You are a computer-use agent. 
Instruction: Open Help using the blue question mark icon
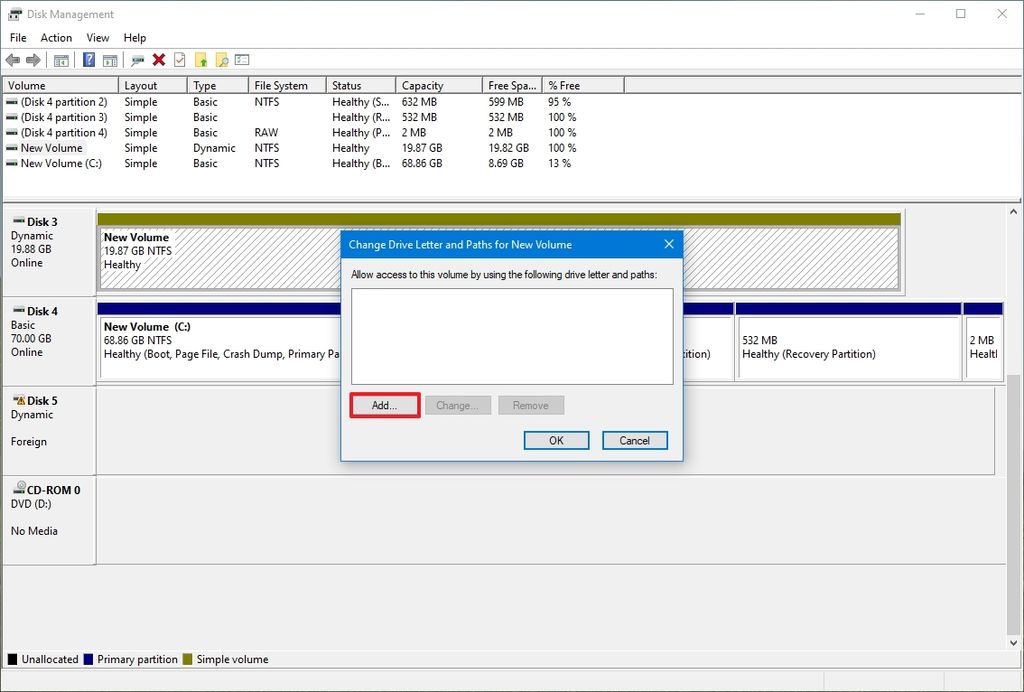point(87,59)
